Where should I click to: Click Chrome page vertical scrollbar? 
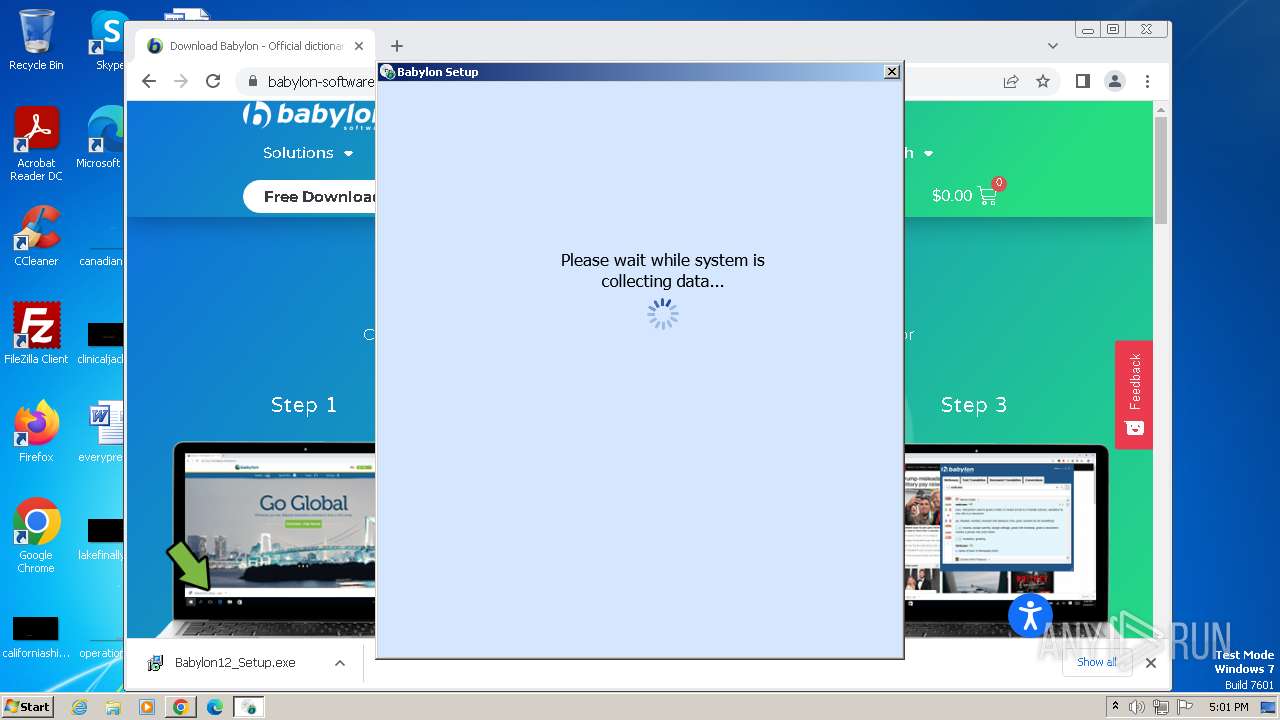(1160, 170)
